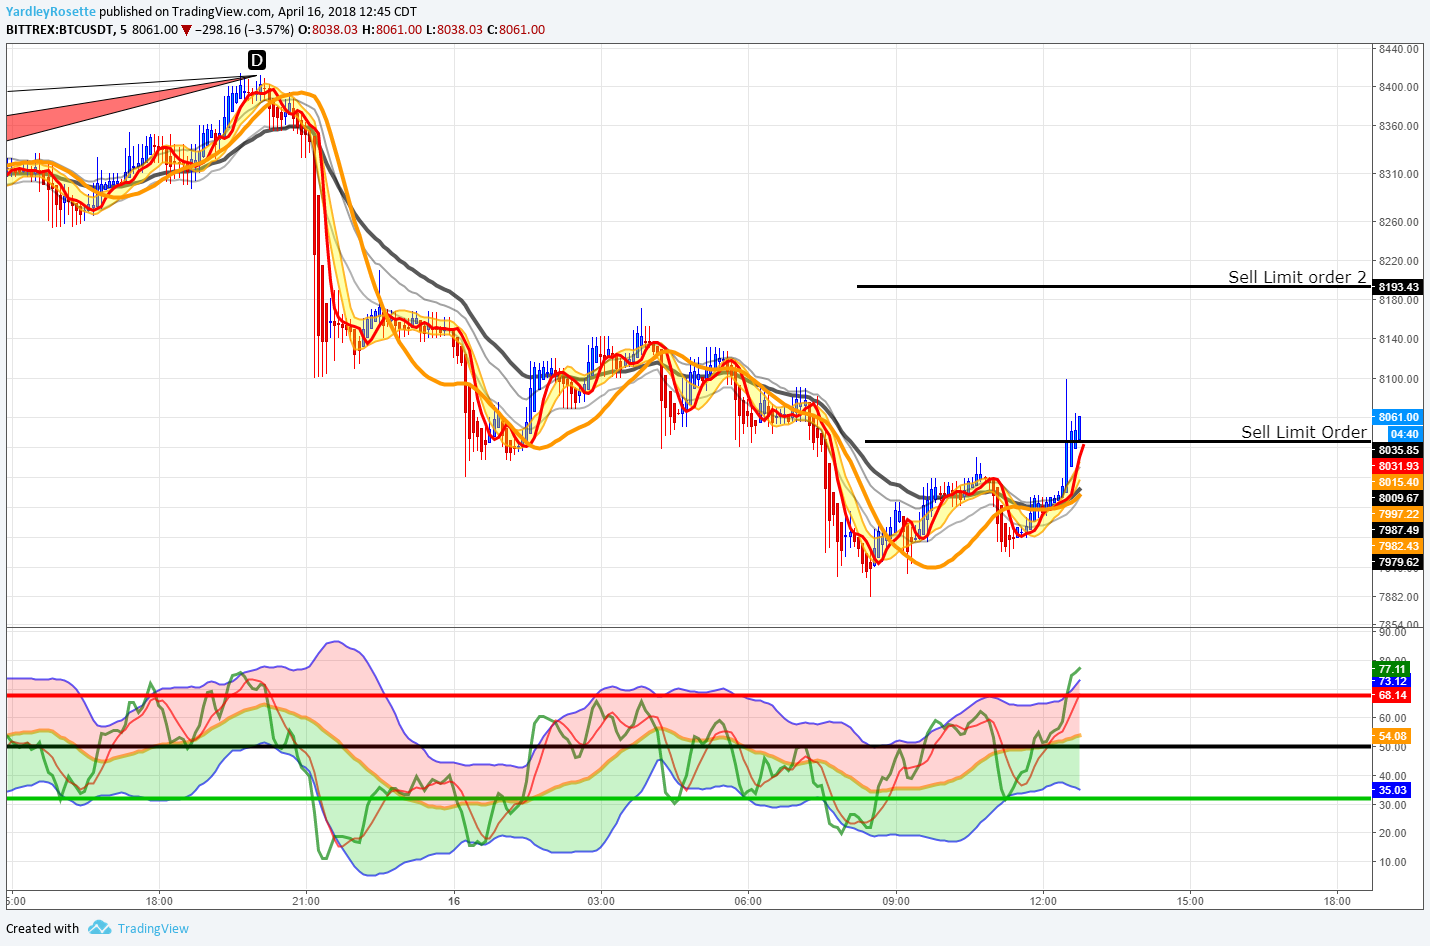Click the 8310.00 price scale label
The width and height of the screenshot is (1430, 946).
[x=1398, y=174]
